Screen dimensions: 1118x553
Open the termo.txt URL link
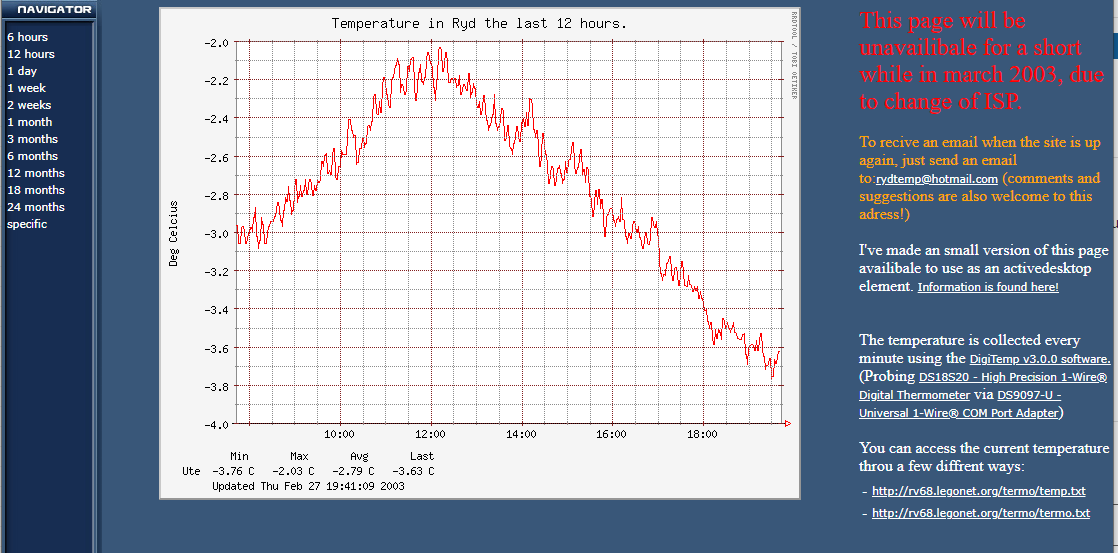(980, 513)
